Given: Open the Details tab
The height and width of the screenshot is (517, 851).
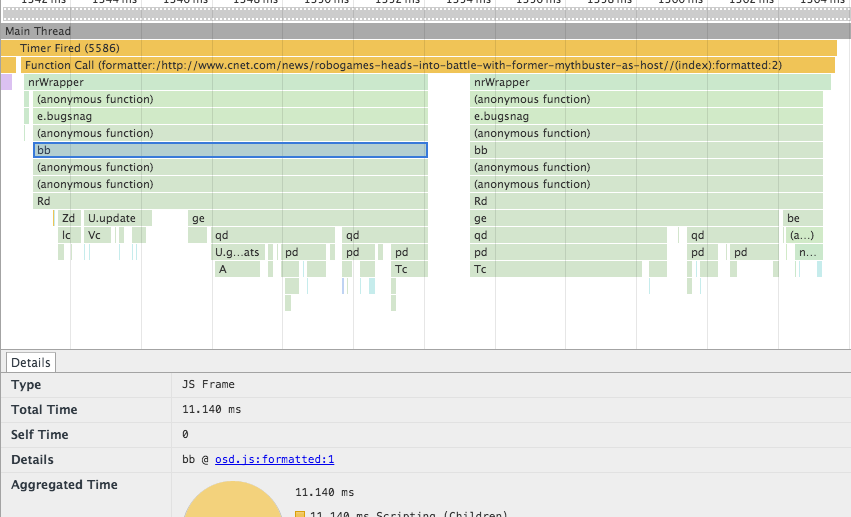Looking at the screenshot, I should 30,362.
